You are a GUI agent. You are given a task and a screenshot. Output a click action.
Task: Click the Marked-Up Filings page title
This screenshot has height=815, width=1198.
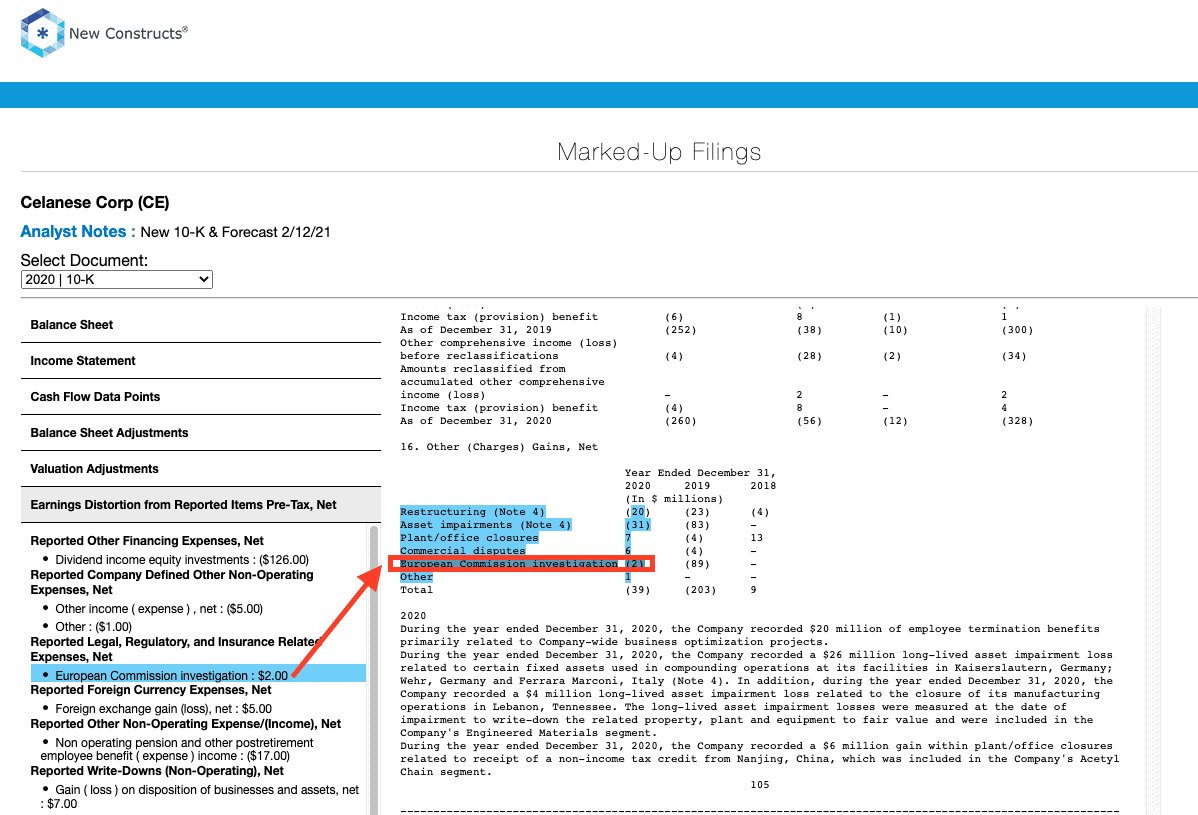[659, 151]
